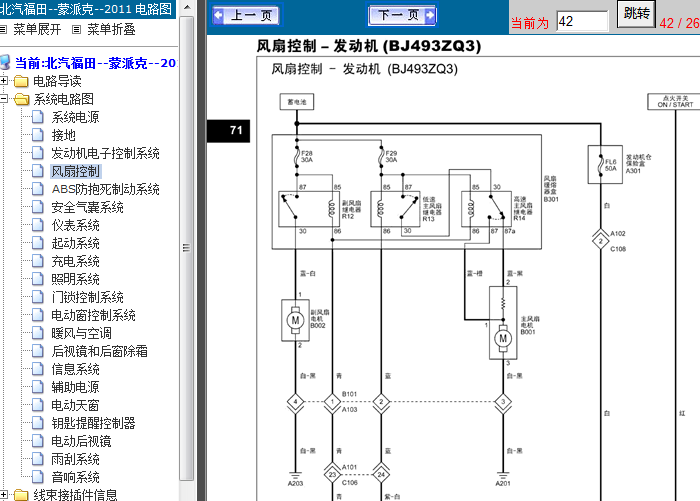This screenshot has width=700, height=501.
Task: Open the 系统电路图 folder icon
Action: 21,99
